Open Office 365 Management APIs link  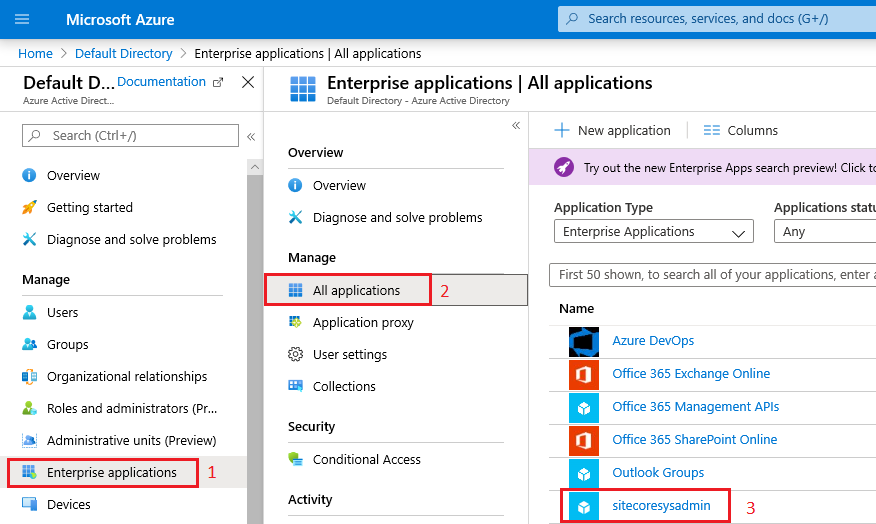696,407
